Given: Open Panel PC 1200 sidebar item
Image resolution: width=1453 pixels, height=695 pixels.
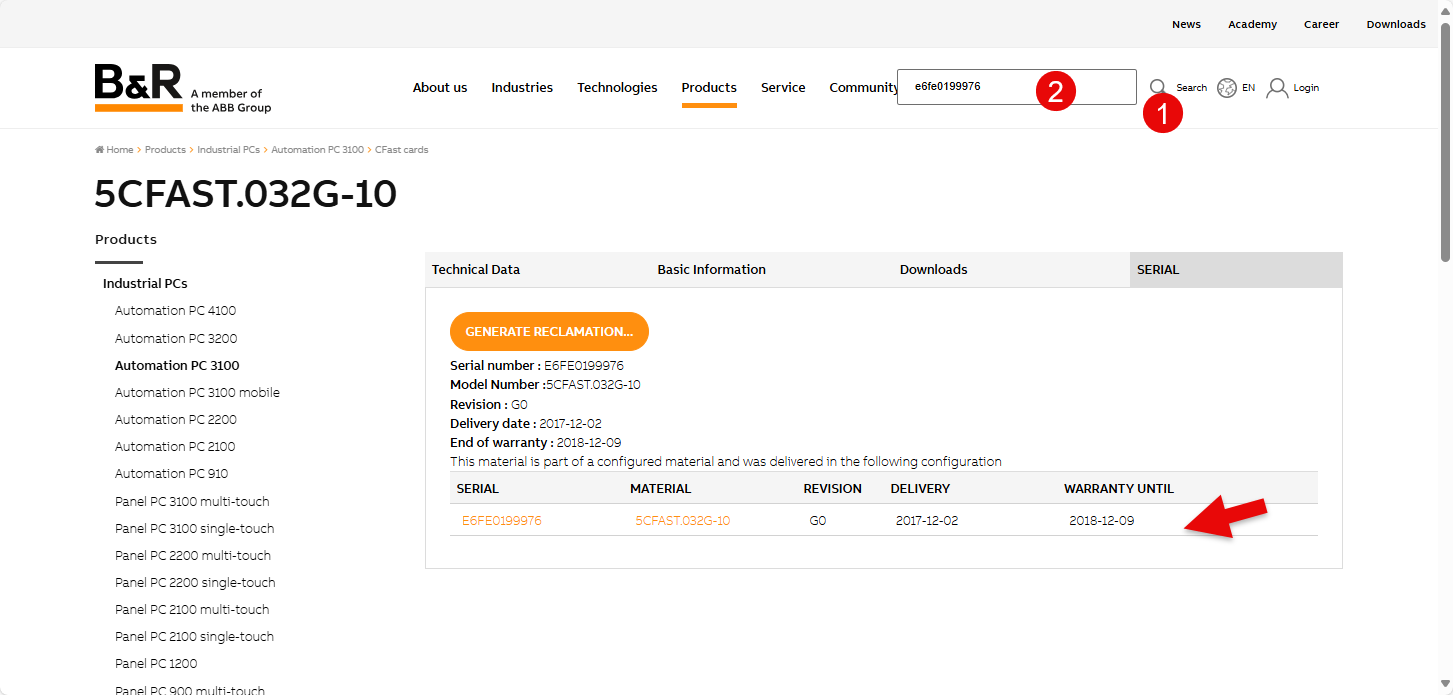Looking at the screenshot, I should [156, 664].
